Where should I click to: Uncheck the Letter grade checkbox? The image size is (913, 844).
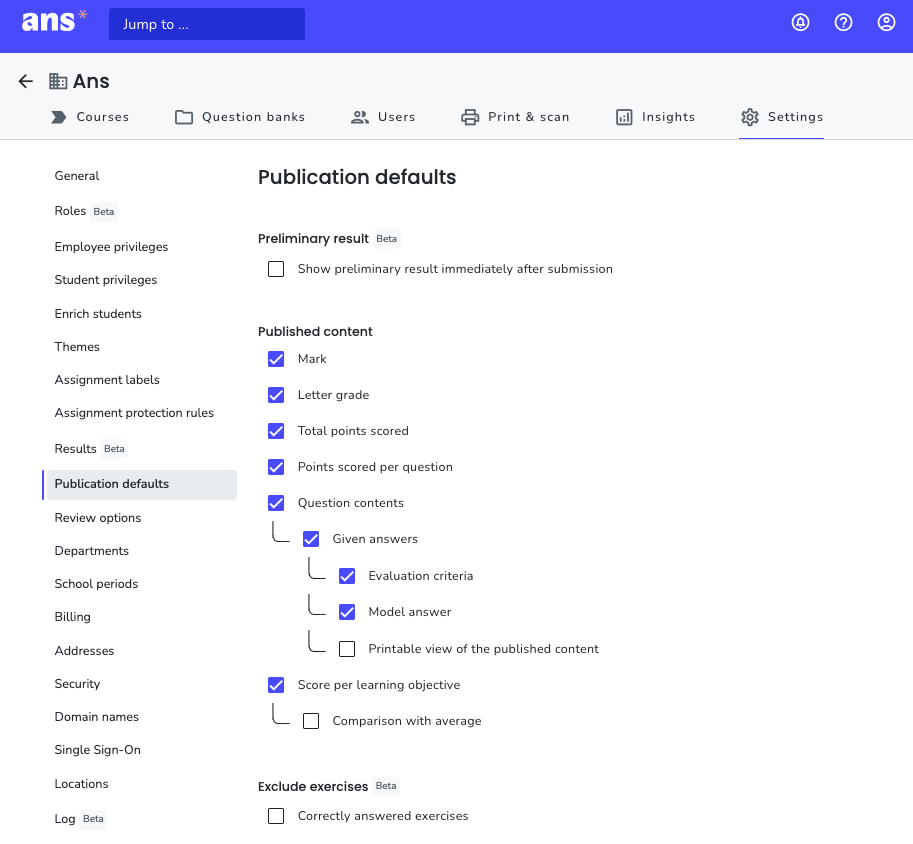point(276,395)
